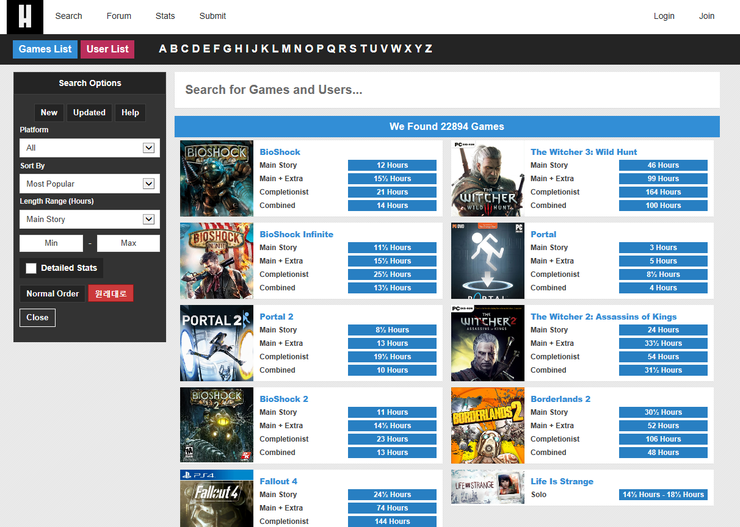Enable the Detailed Stats checkbox
The image size is (740, 527).
[31, 268]
